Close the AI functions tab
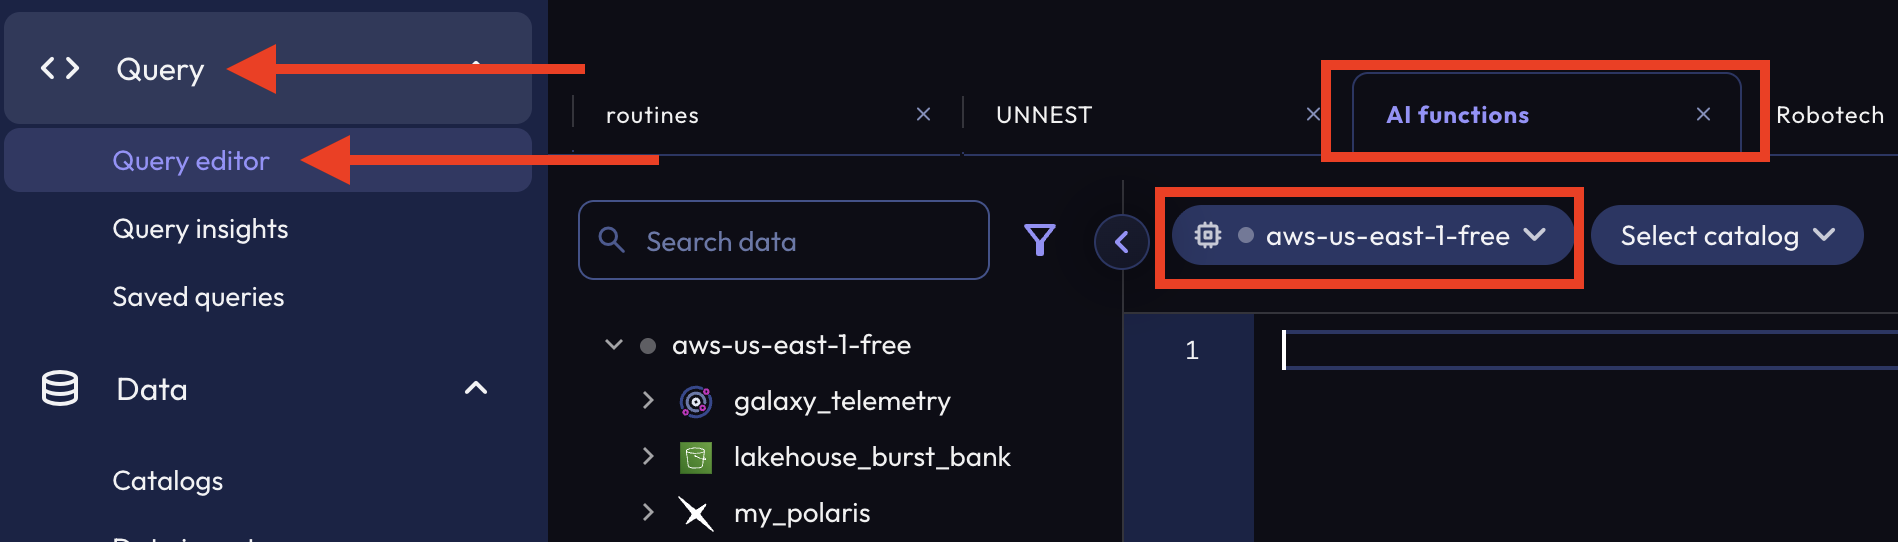 (x=1703, y=114)
